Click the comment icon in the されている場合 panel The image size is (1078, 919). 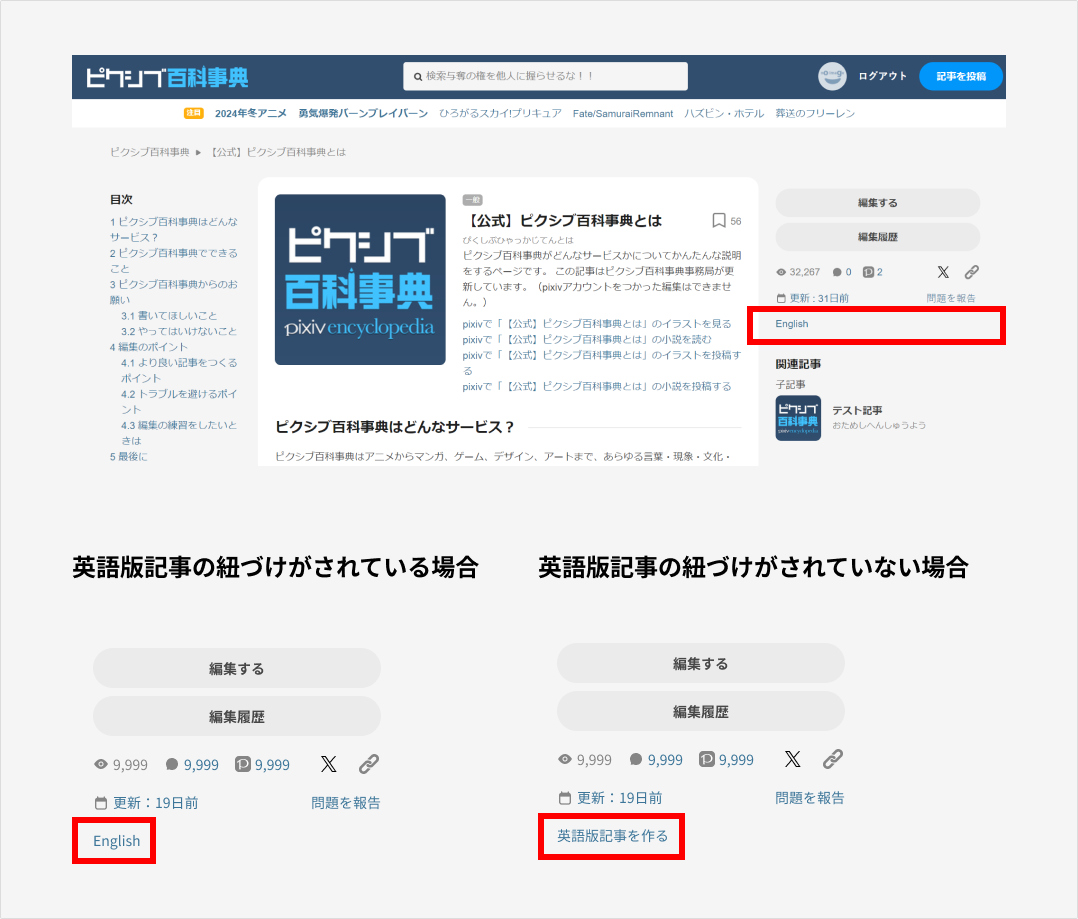point(172,764)
